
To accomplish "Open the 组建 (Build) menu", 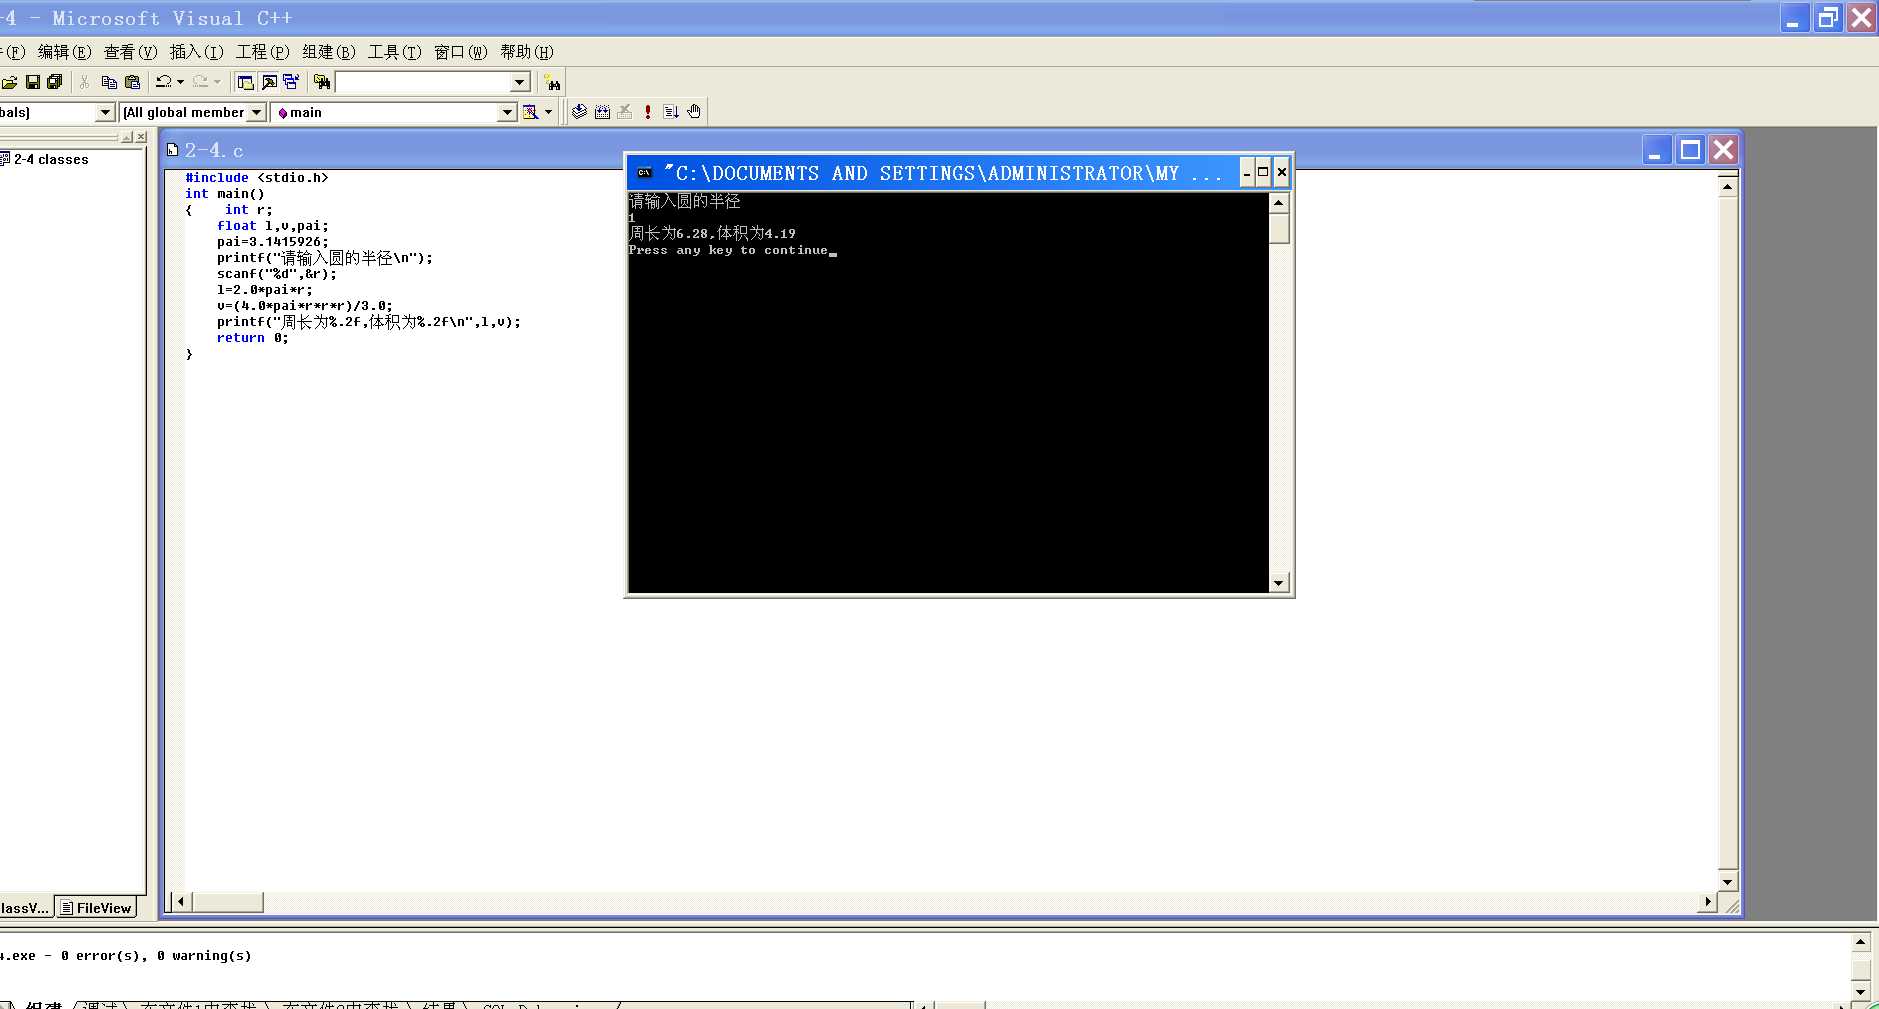I will click(x=328, y=52).
